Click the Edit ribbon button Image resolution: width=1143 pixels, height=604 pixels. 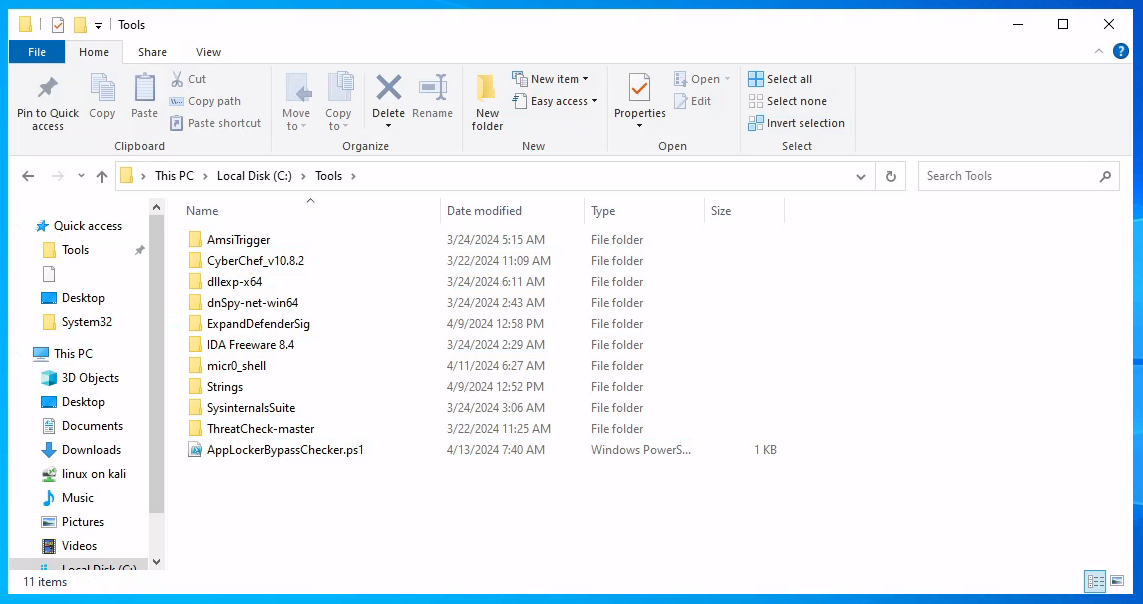[693, 101]
